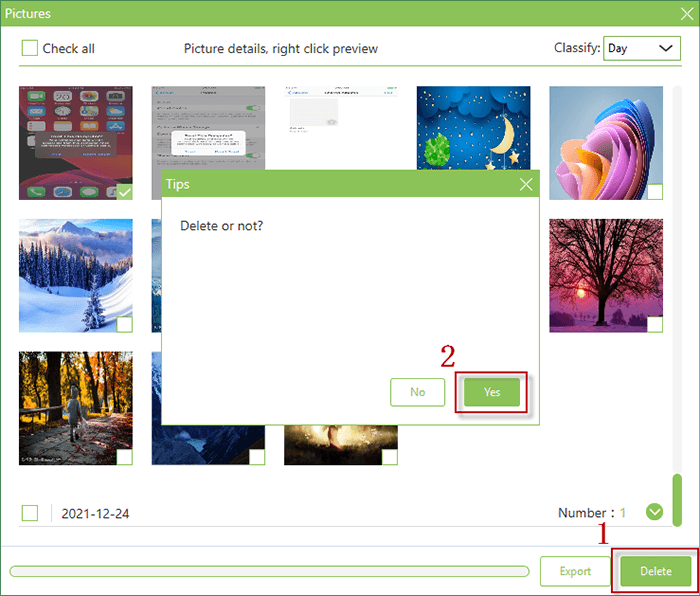Click the Classify dropdown arrow chevron
Screen dimensions: 700x596
click(x=666, y=48)
